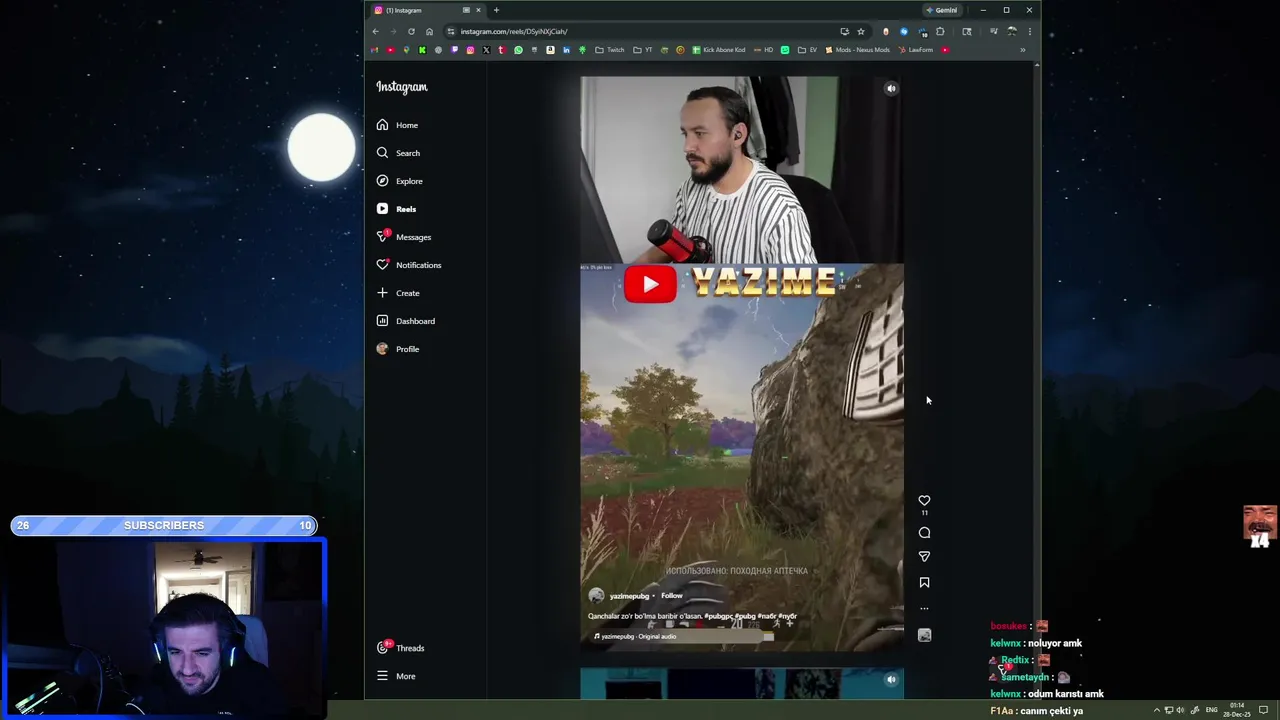Click the Instagram logo
The height and width of the screenshot is (720, 1280).
(401, 87)
